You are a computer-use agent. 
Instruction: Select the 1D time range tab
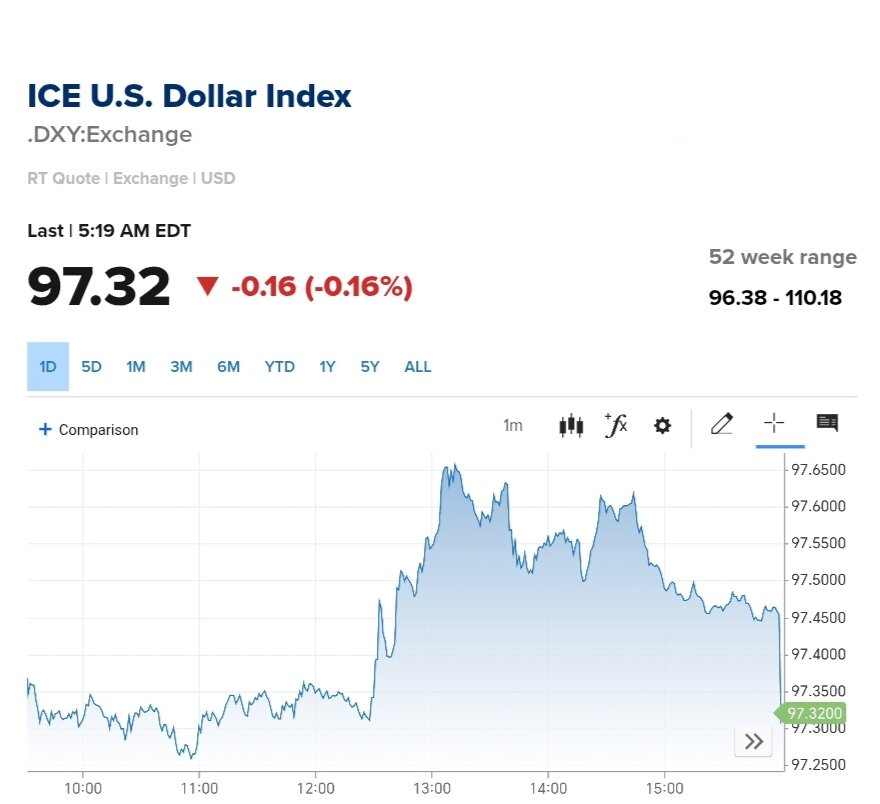tap(47, 367)
